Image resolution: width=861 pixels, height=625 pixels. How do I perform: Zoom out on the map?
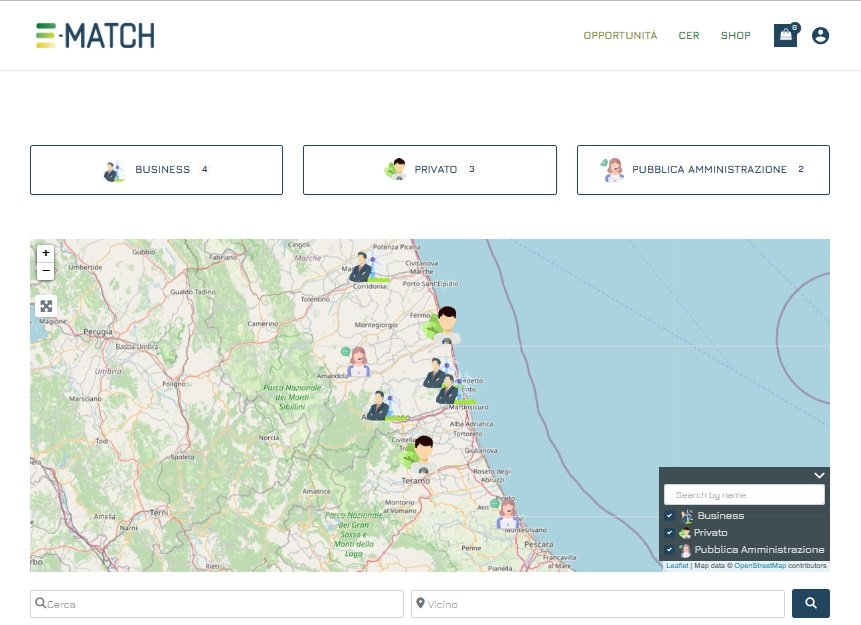(46, 271)
